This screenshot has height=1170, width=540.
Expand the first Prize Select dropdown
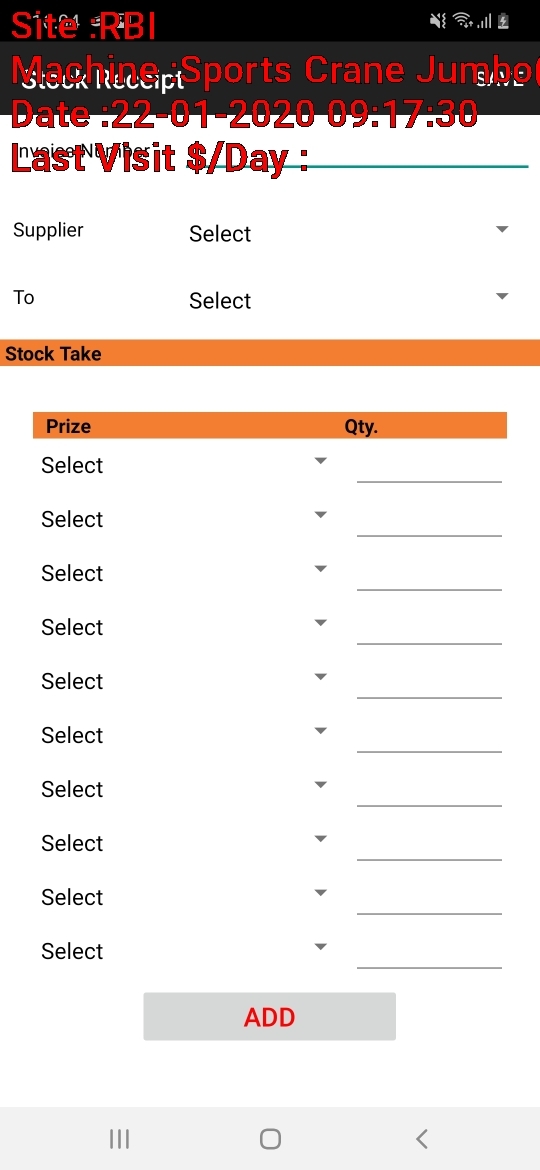click(x=184, y=464)
